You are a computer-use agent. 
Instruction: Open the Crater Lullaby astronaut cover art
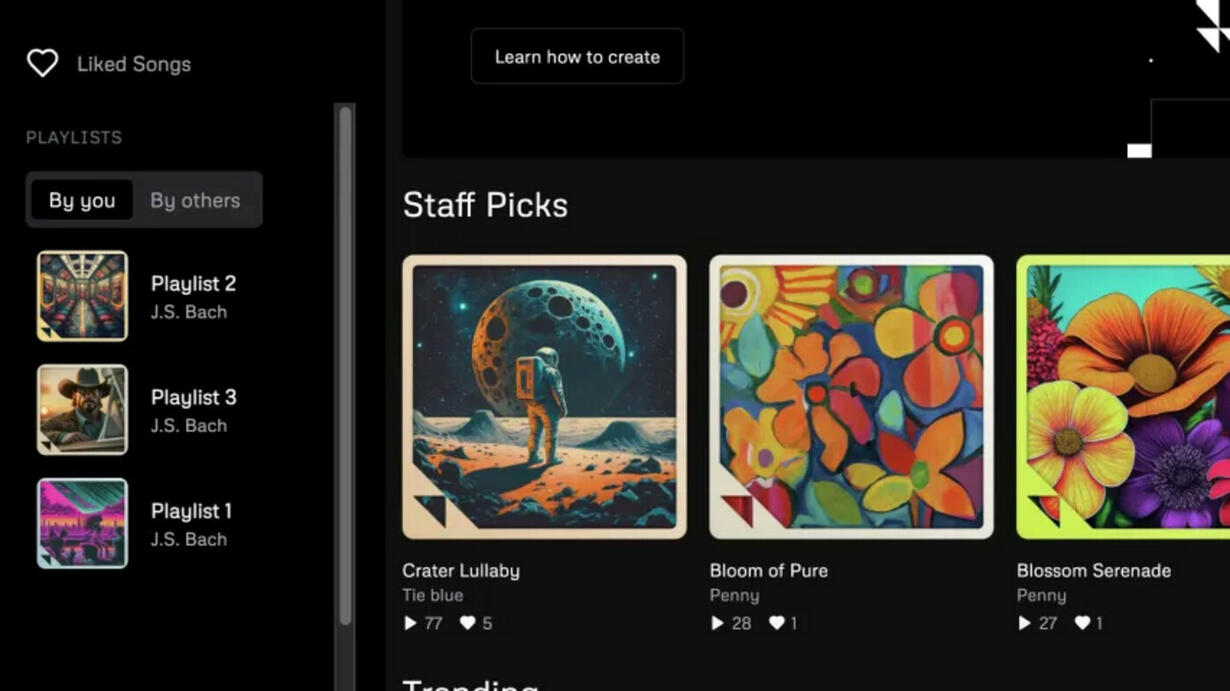(x=544, y=397)
